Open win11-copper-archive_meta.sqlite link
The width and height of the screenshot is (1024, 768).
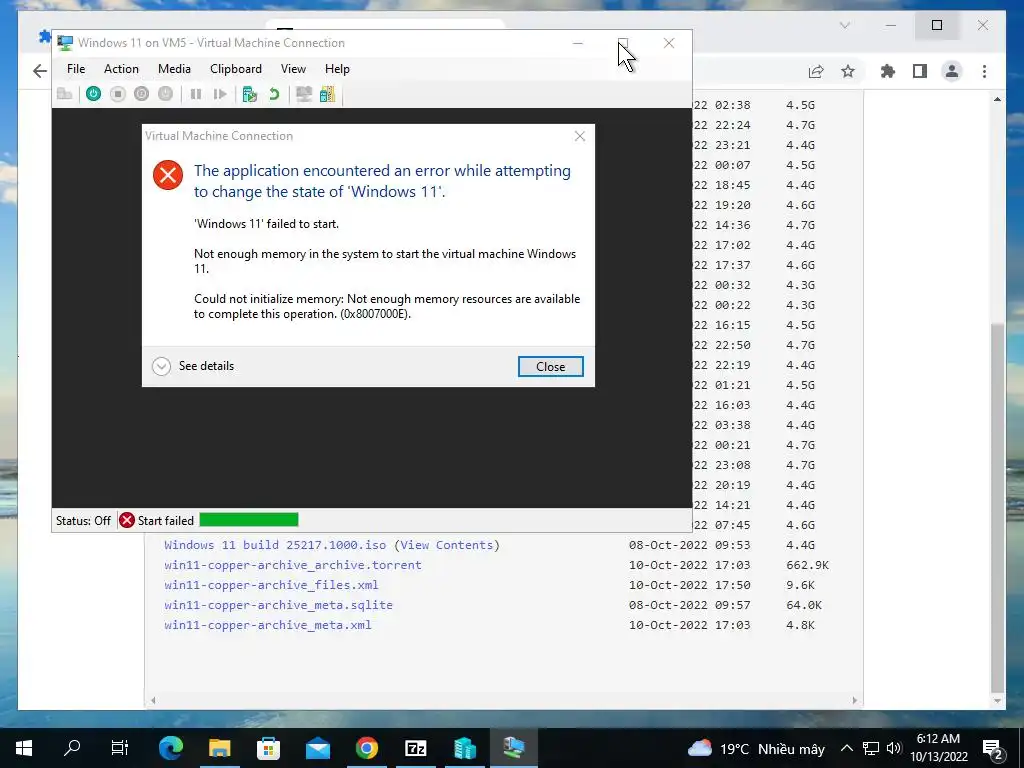click(x=278, y=605)
